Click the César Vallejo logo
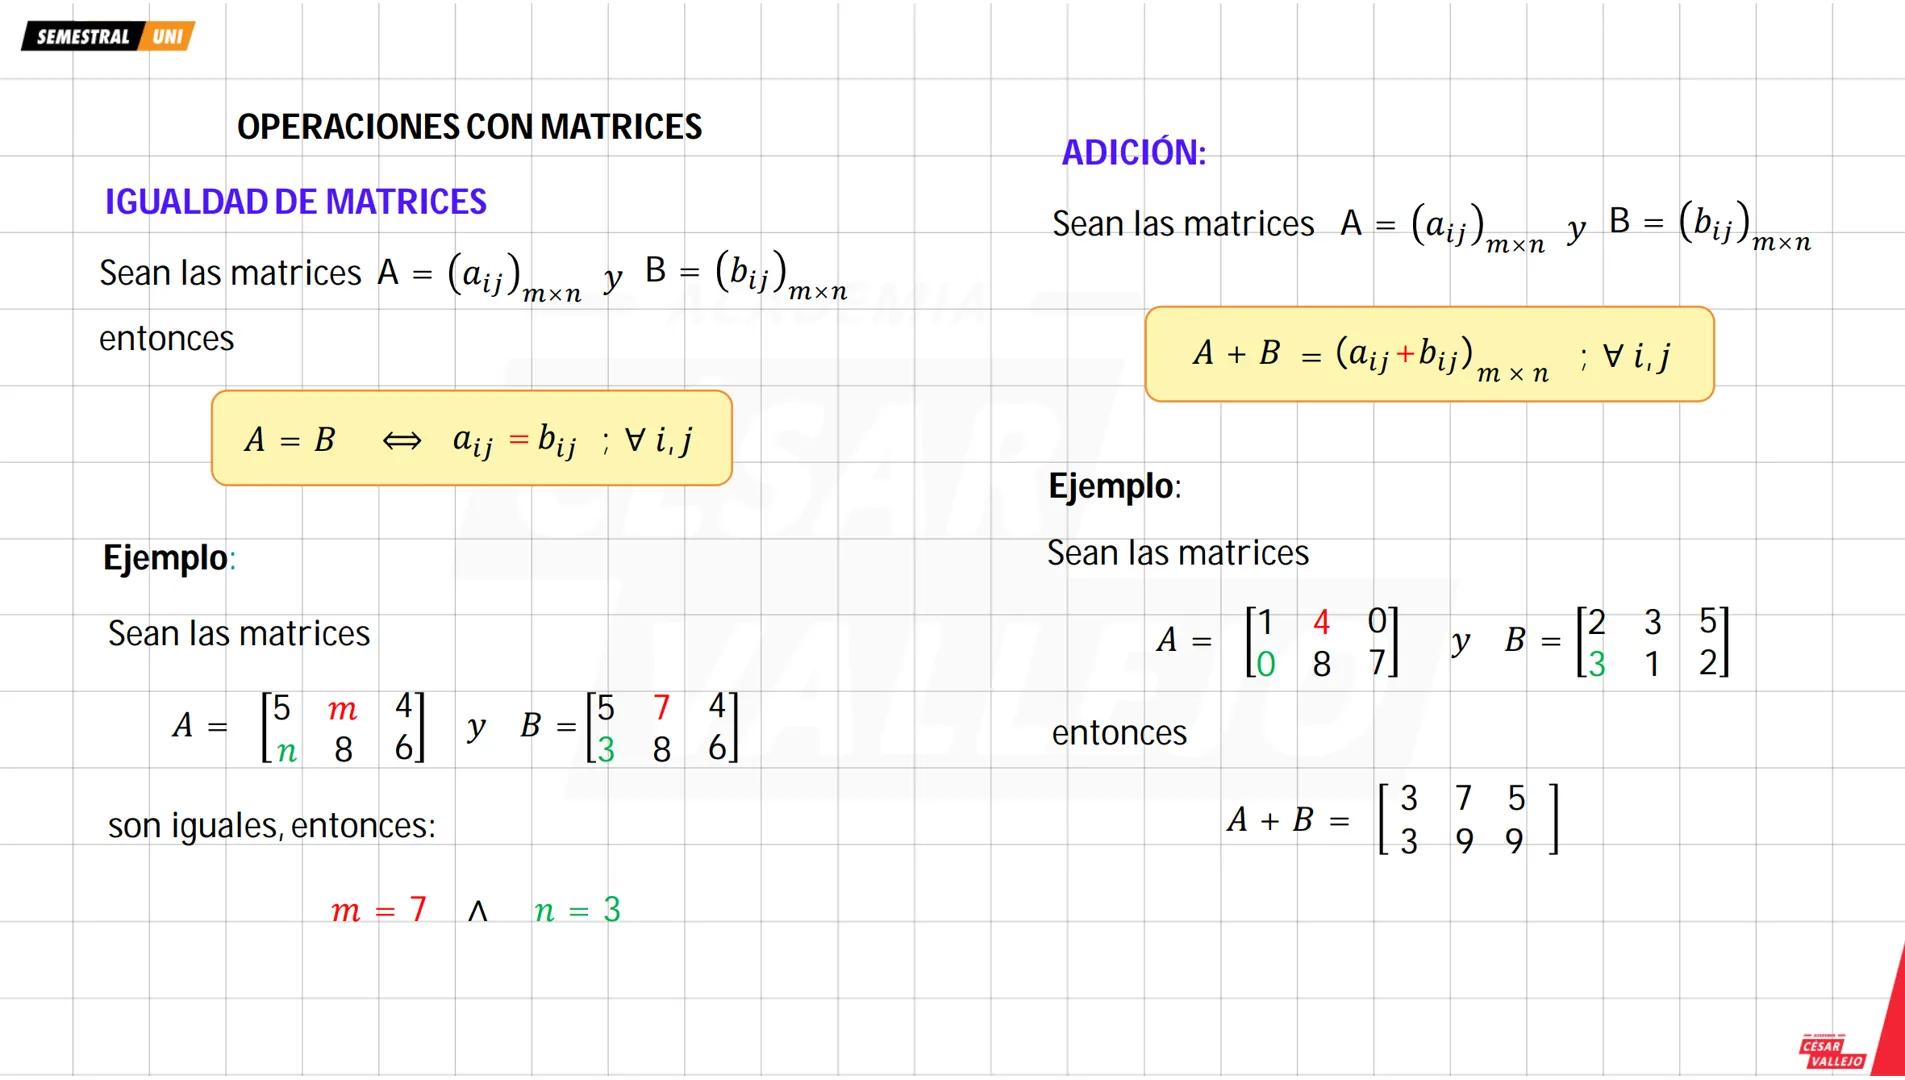This screenshot has height=1080, width=1905. point(1832,1052)
